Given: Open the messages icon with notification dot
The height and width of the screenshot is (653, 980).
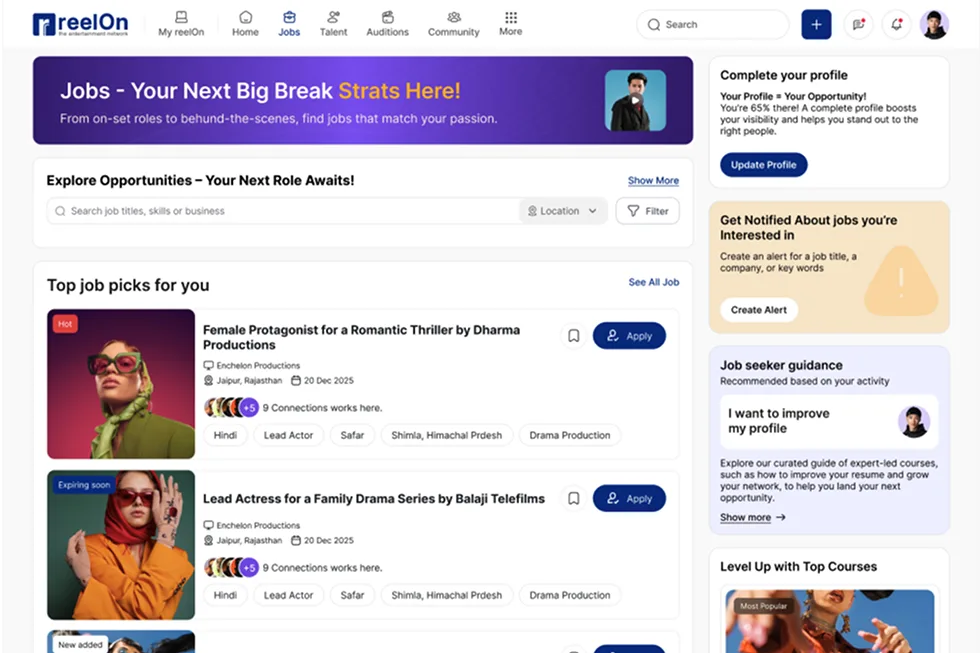Looking at the screenshot, I should (857, 24).
